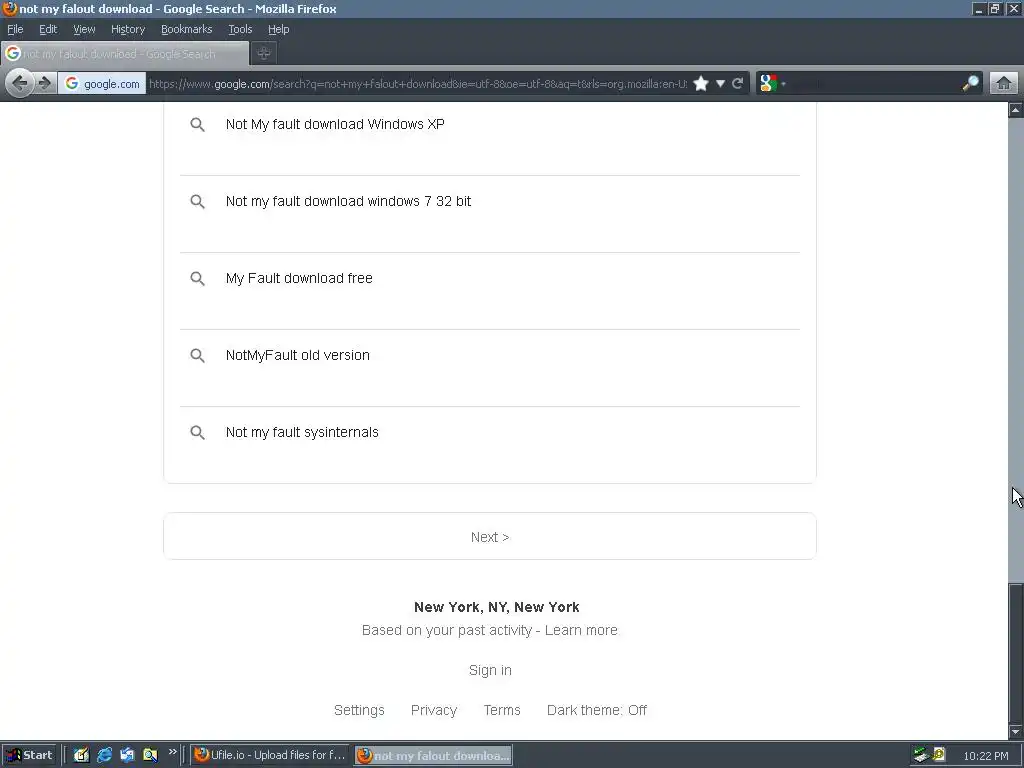Go back with the Back arrow button
Viewport: 1024px width, 768px height.
(x=20, y=84)
